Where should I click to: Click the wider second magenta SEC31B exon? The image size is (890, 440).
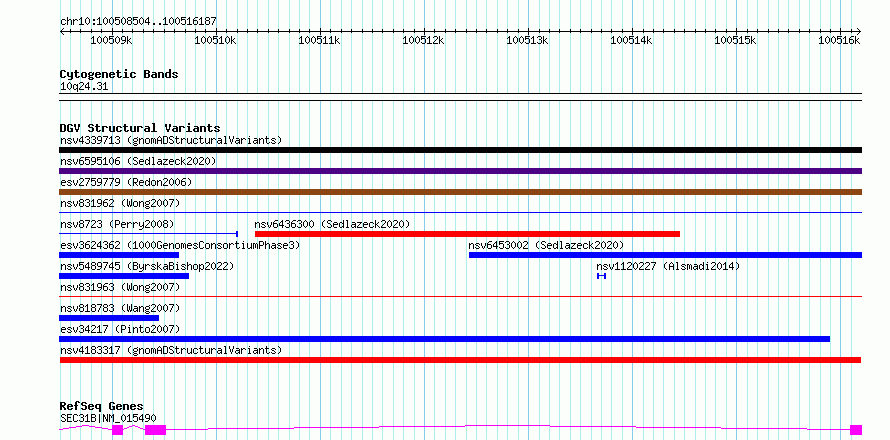click(x=156, y=430)
